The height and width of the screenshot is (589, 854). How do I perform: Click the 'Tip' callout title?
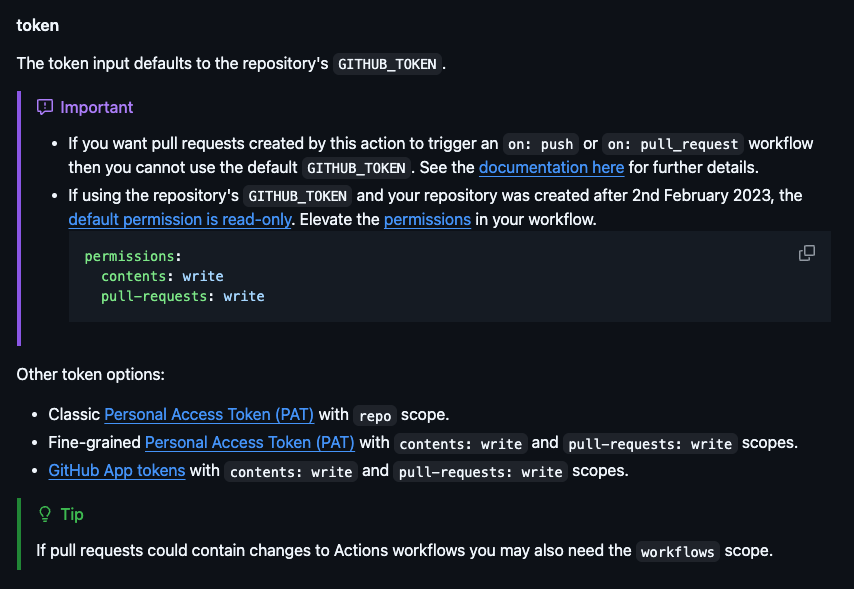[x=72, y=514]
